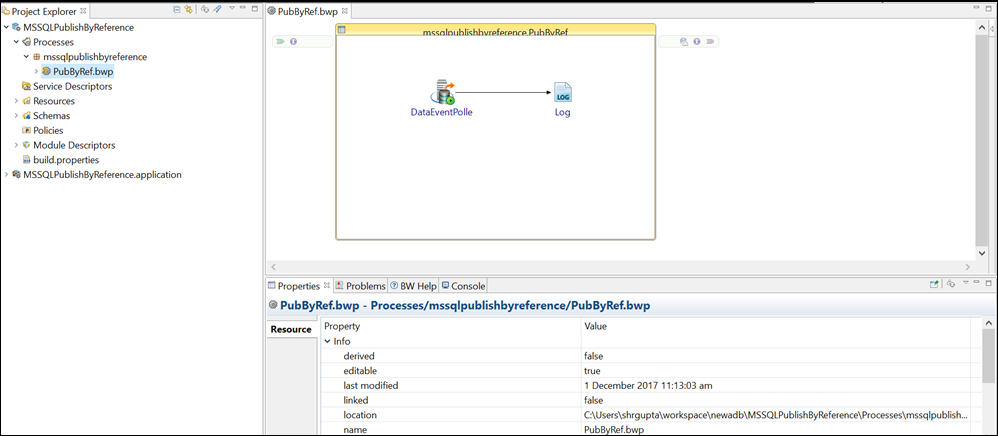
Task: Click the 'last modified' property row
Action: pyautogui.click(x=645, y=385)
